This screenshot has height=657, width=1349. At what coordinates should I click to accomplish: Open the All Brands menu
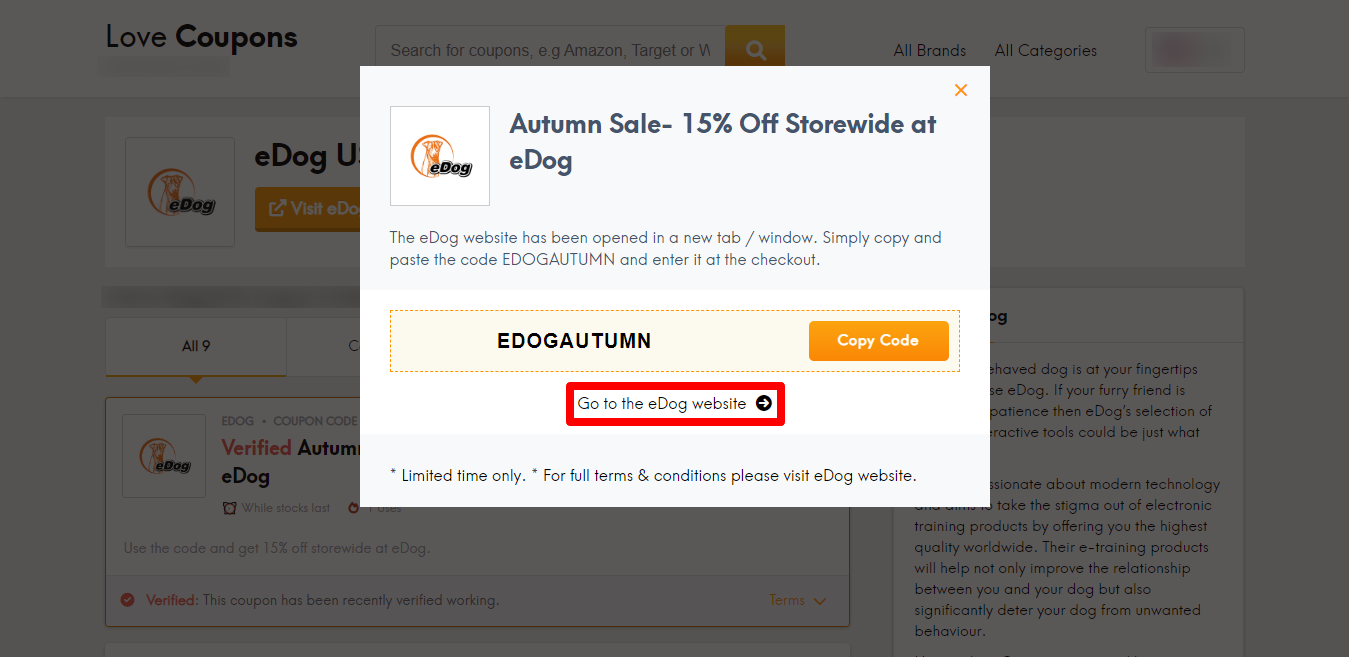coord(928,50)
